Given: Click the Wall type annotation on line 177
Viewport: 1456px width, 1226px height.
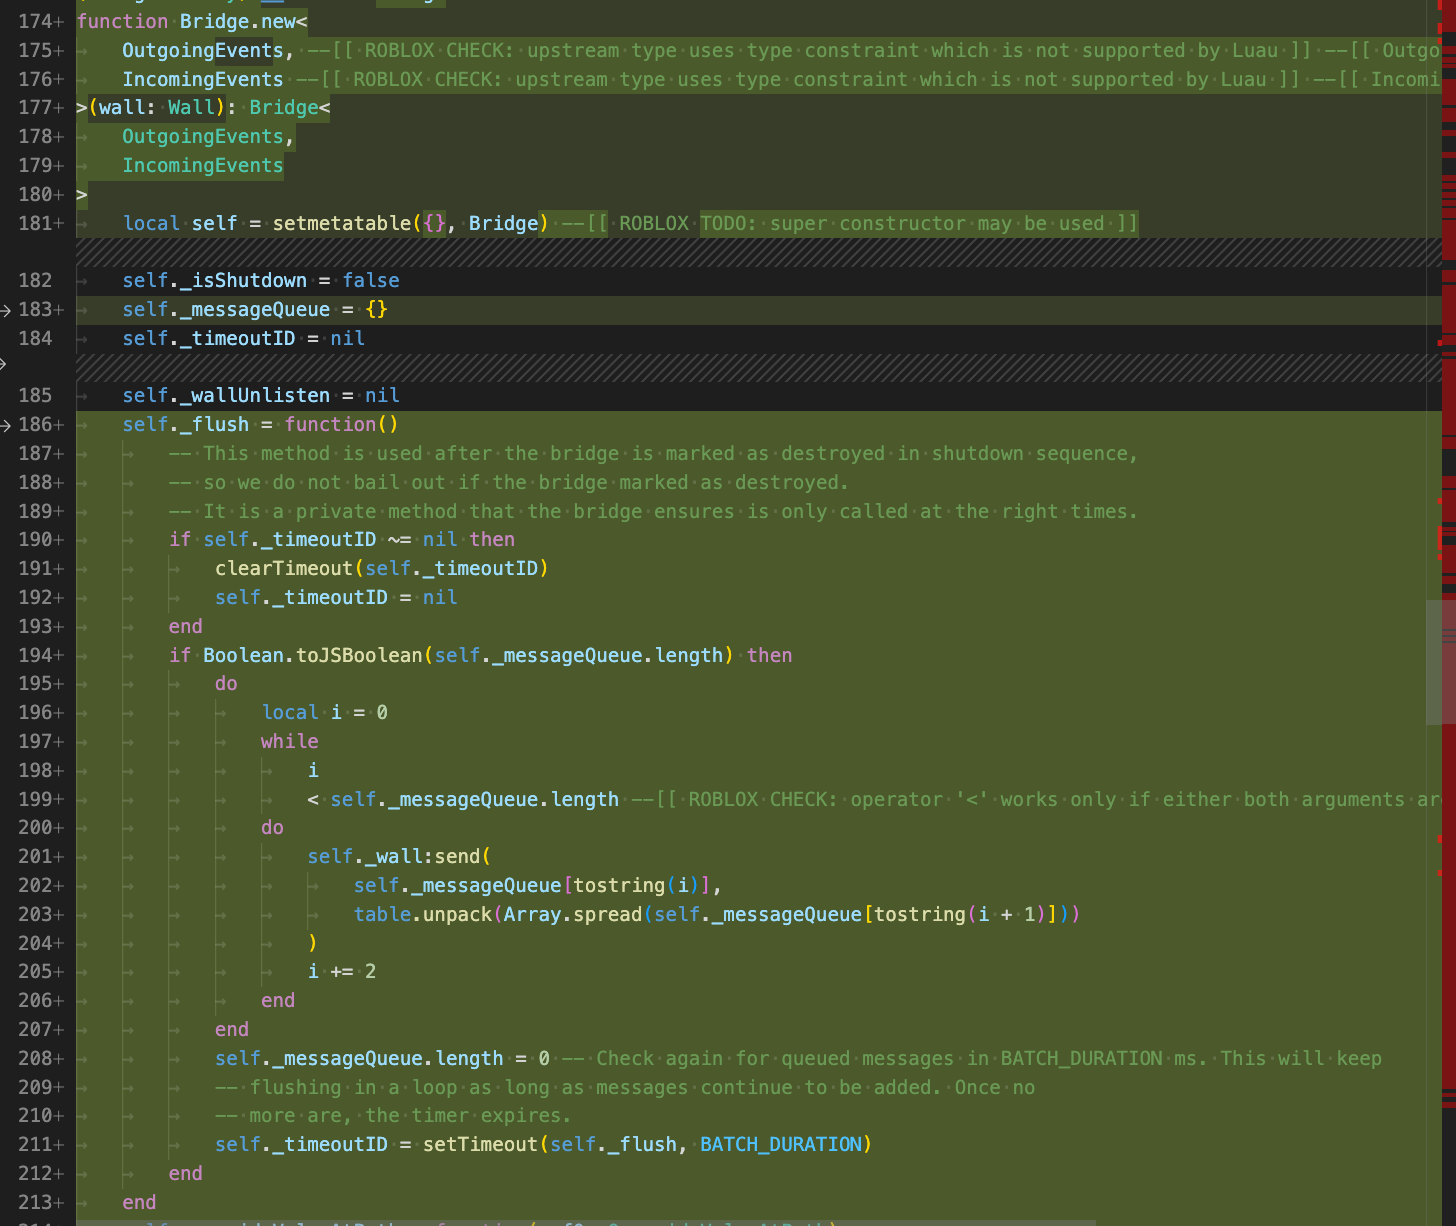Looking at the screenshot, I should (x=191, y=107).
